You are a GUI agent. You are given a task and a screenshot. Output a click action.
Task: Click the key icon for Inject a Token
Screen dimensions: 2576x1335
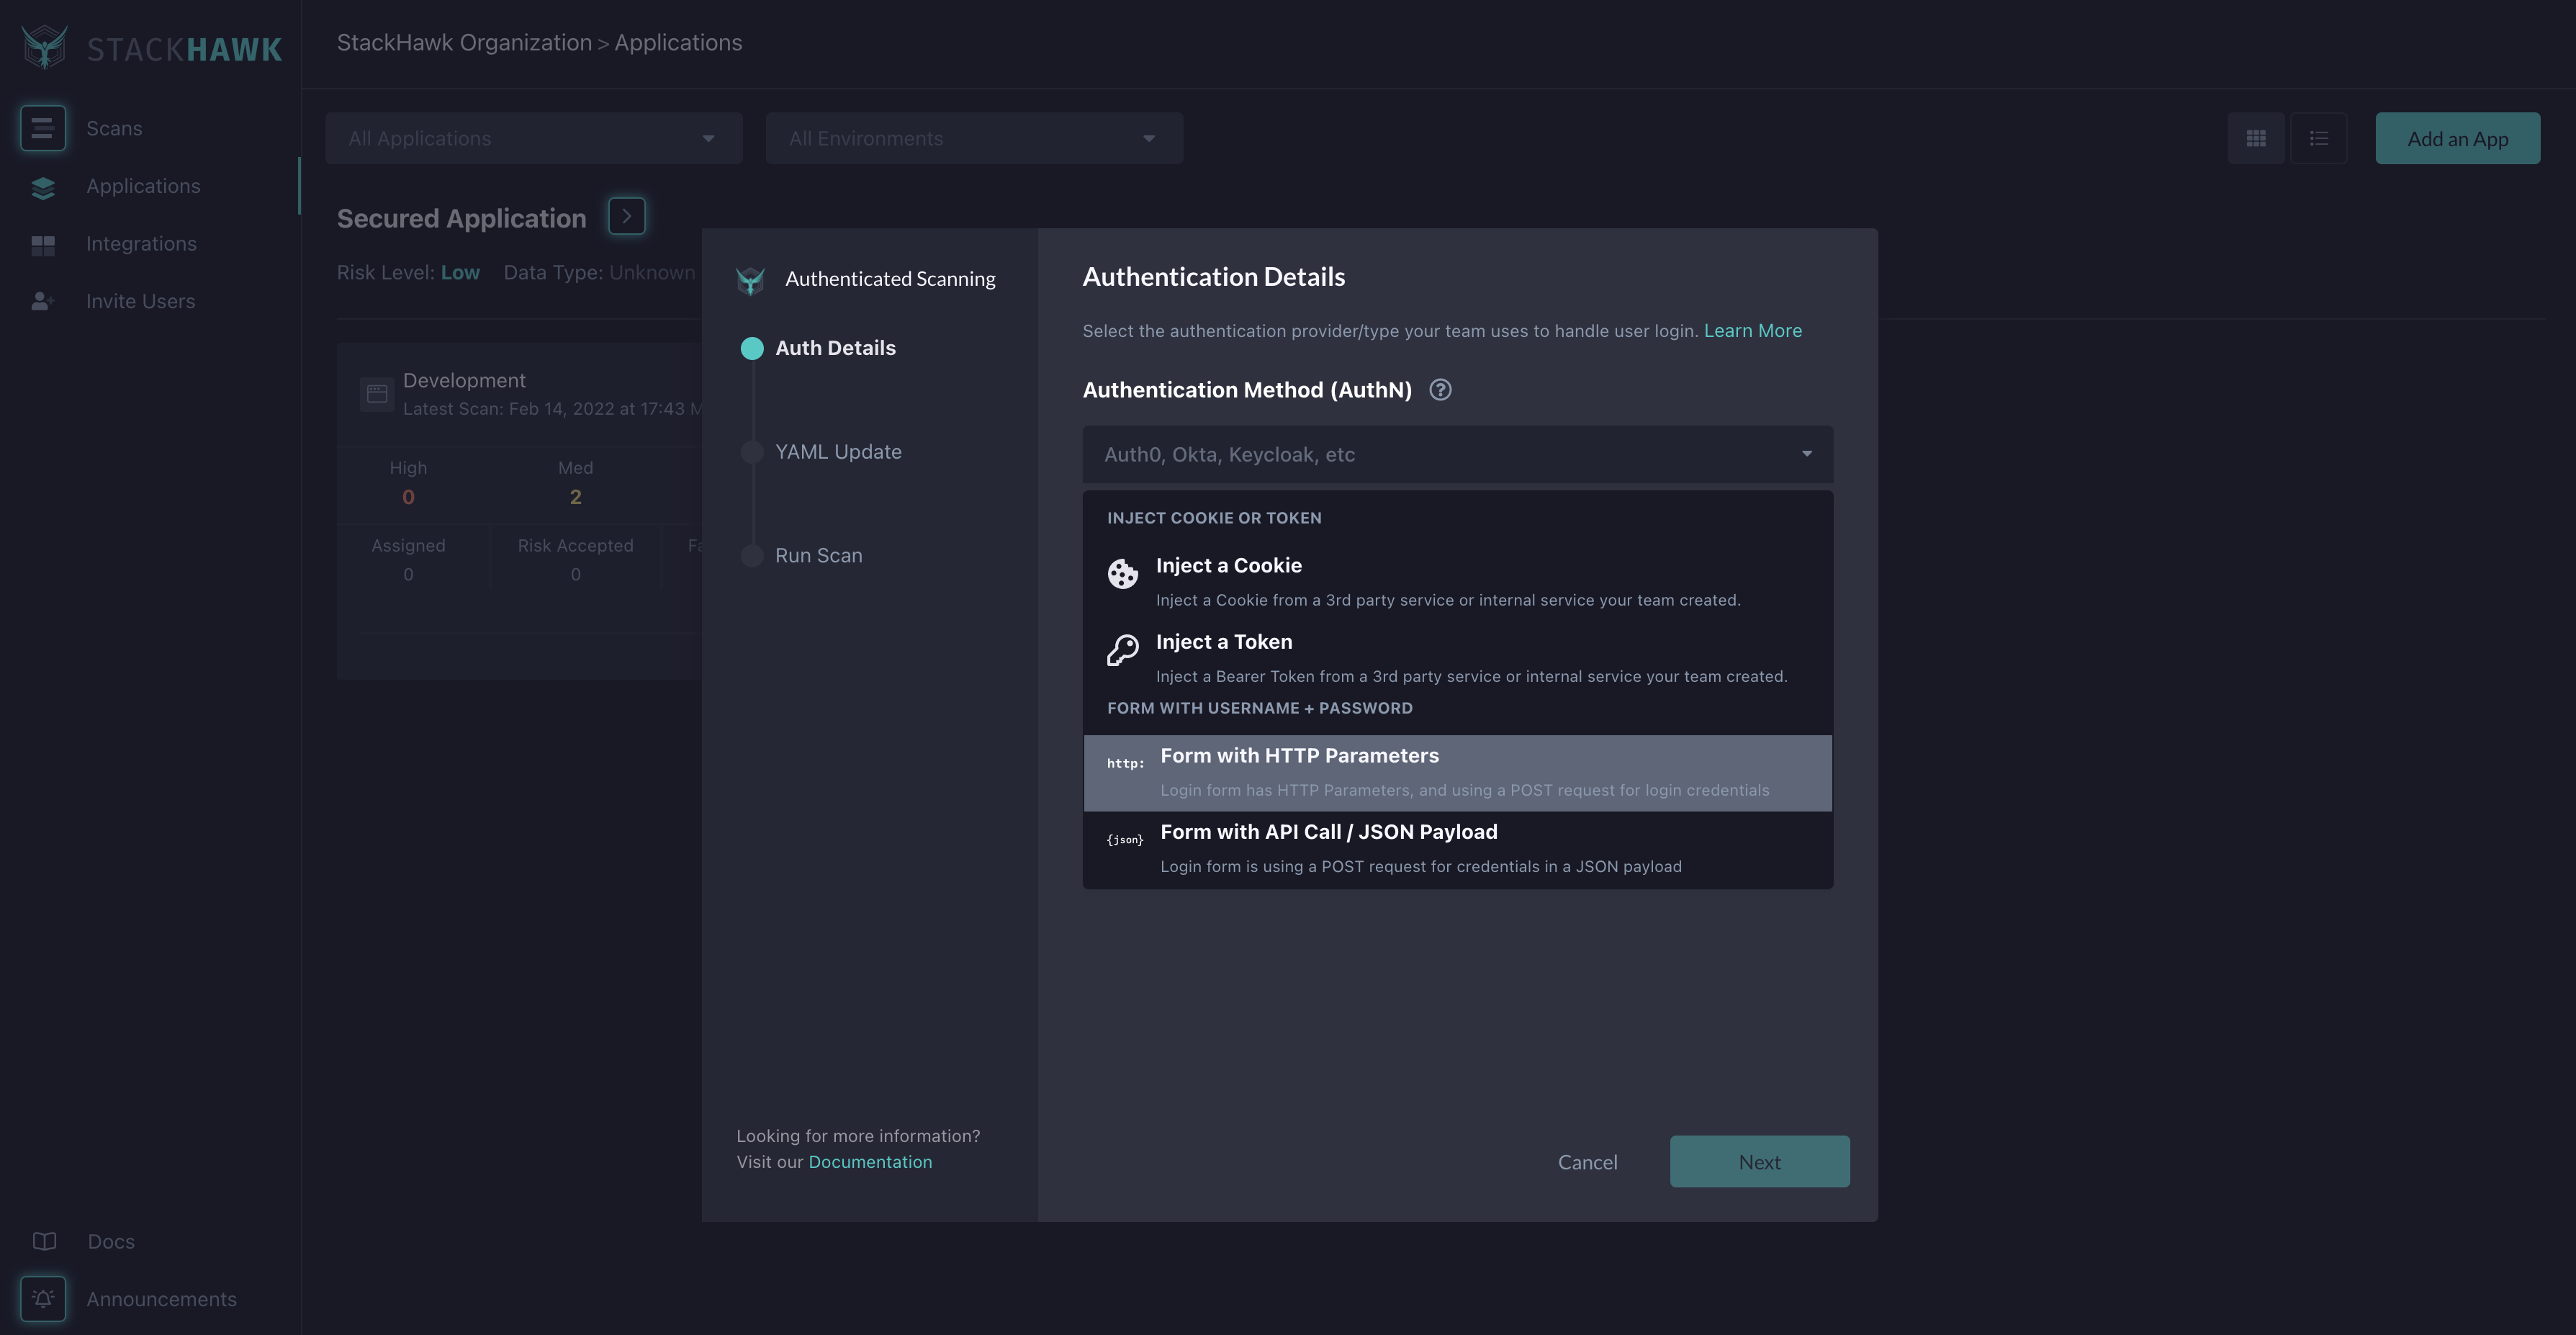coord(1123,650)
